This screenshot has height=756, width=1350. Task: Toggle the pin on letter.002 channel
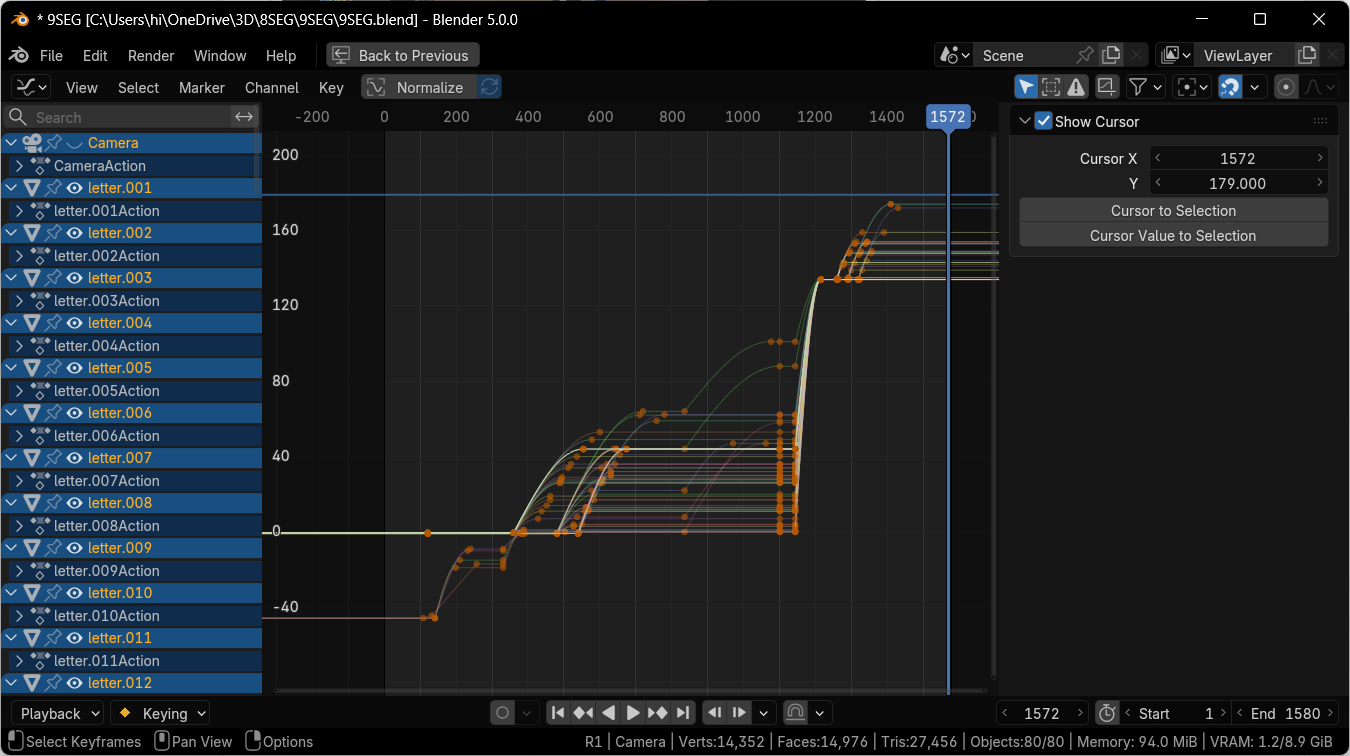[54, 233]
